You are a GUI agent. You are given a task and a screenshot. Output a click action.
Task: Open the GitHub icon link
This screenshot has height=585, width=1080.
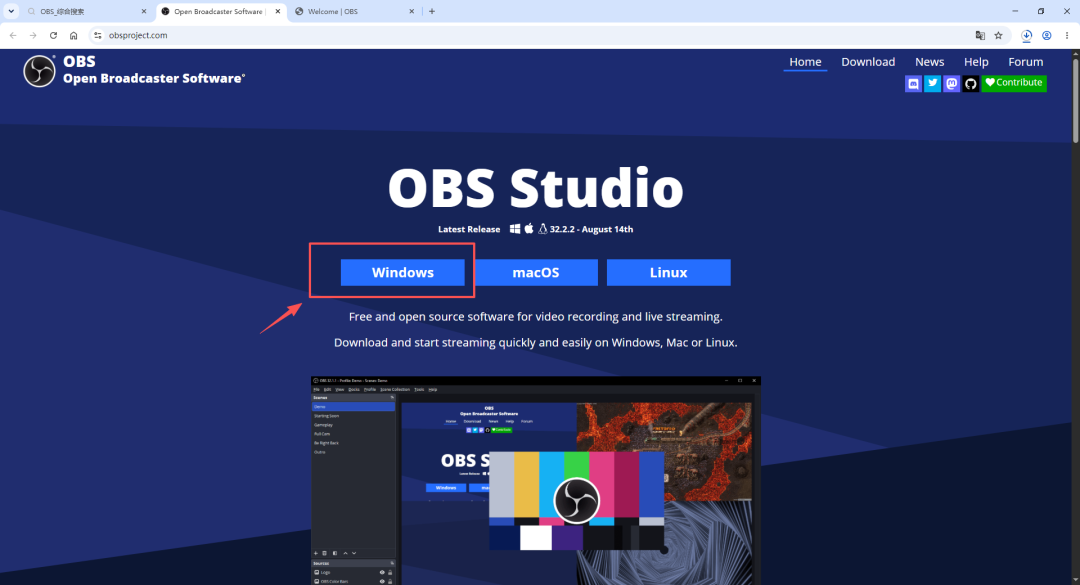point(970,83)
